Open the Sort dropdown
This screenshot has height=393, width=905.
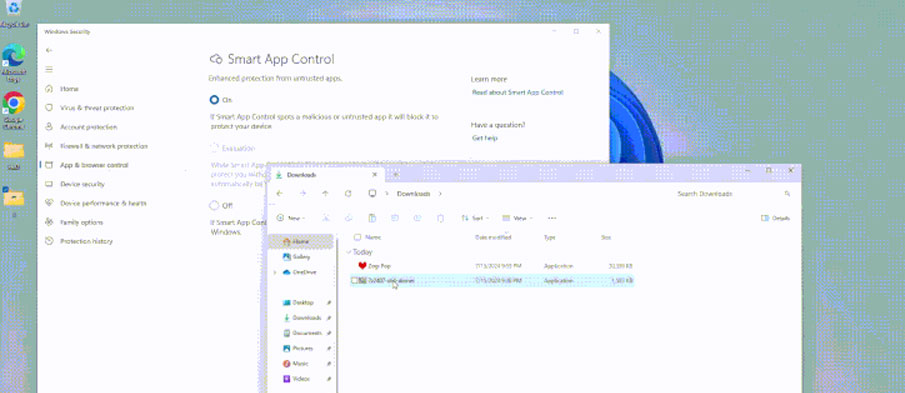click(x=476, y=218)
